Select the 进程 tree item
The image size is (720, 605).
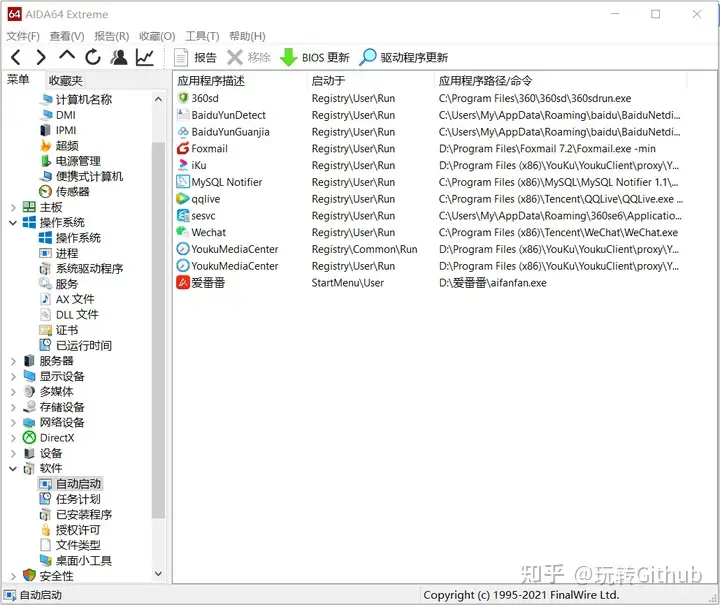point(59,253)
